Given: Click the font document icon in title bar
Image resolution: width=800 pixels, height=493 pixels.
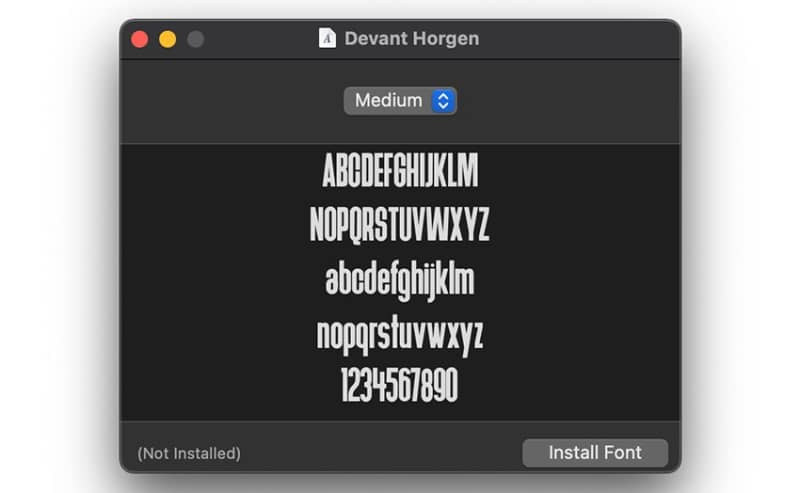Looking at the screenshot, I should pos(327,38).
